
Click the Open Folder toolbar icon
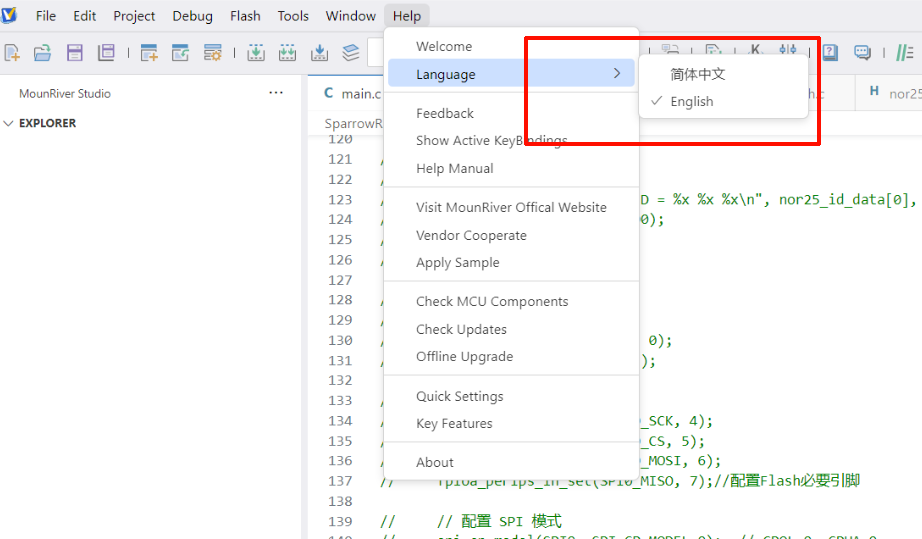coord(42,53)
